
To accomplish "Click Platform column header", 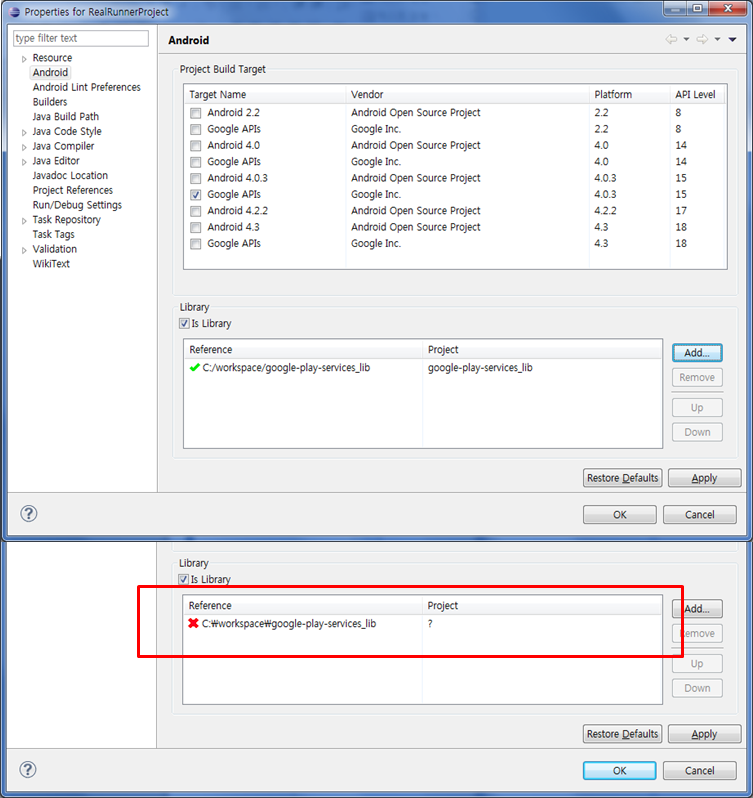I will click(x=629, y=95).
